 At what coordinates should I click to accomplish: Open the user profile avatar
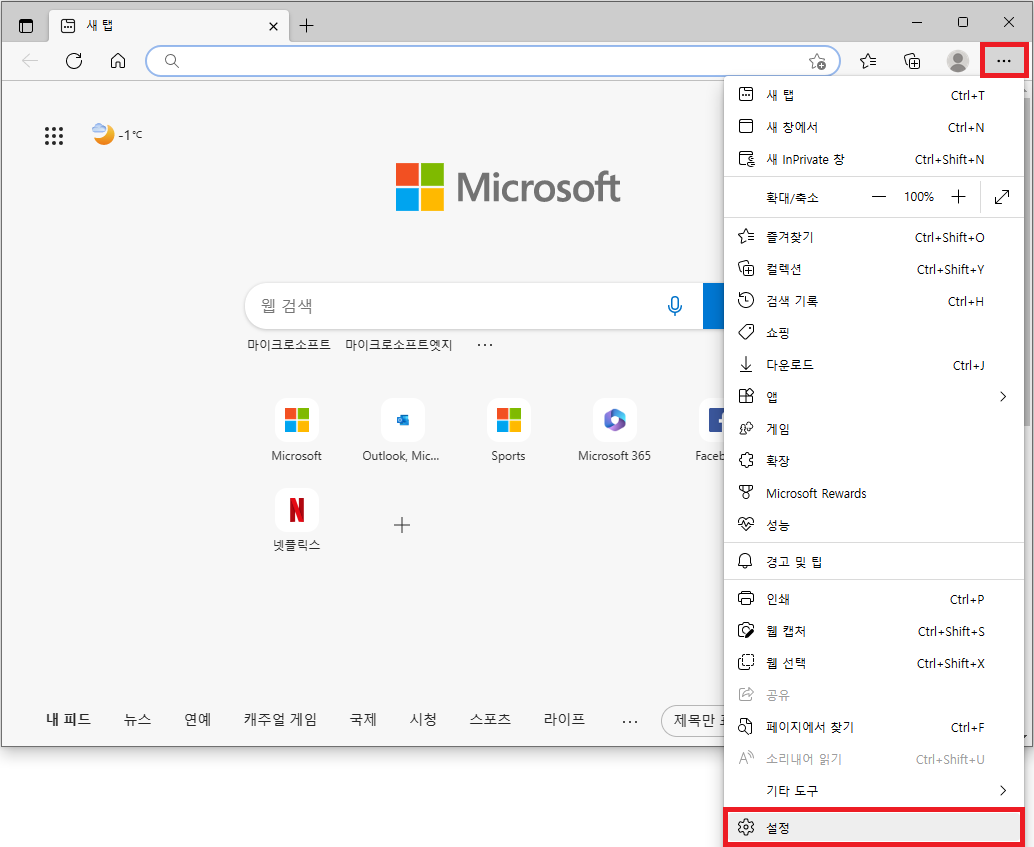pyautogui.click(x=958, y=61)
